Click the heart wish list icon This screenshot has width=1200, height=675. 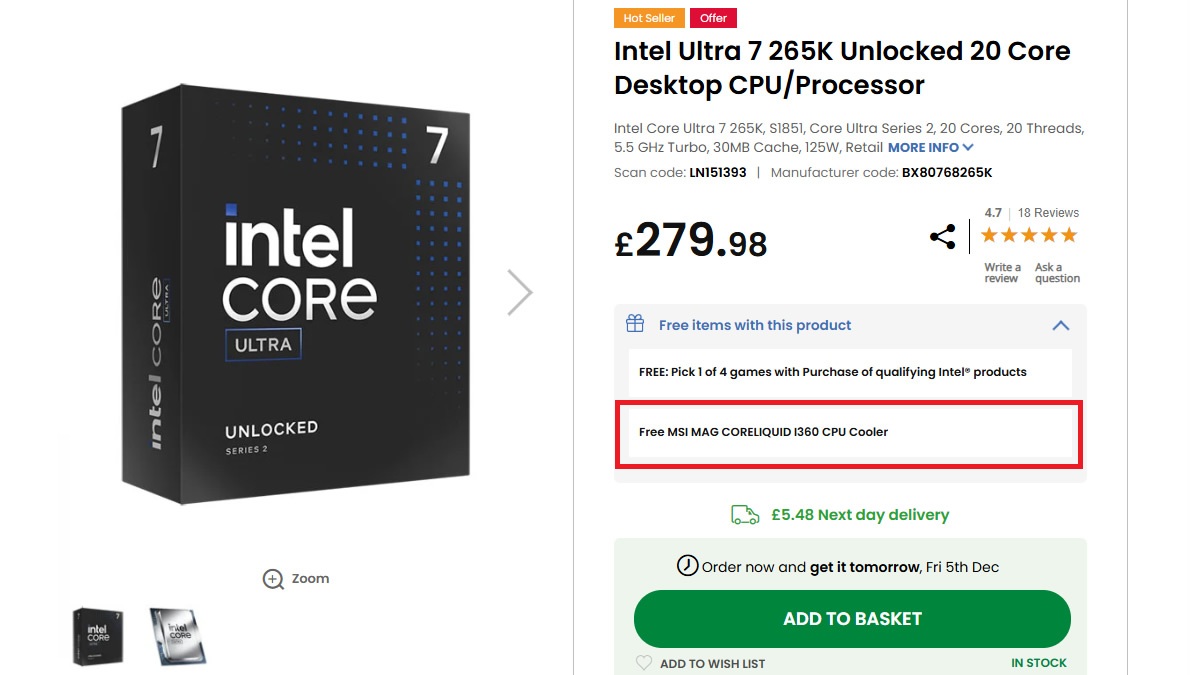tap(644, 663)
